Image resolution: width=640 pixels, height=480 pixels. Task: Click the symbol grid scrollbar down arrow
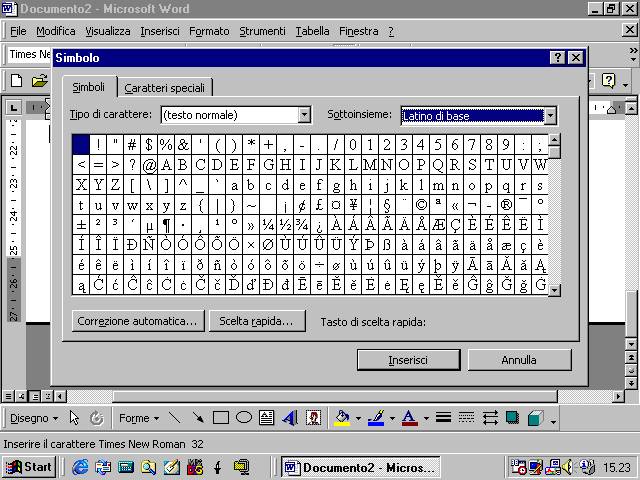(554, 290)
